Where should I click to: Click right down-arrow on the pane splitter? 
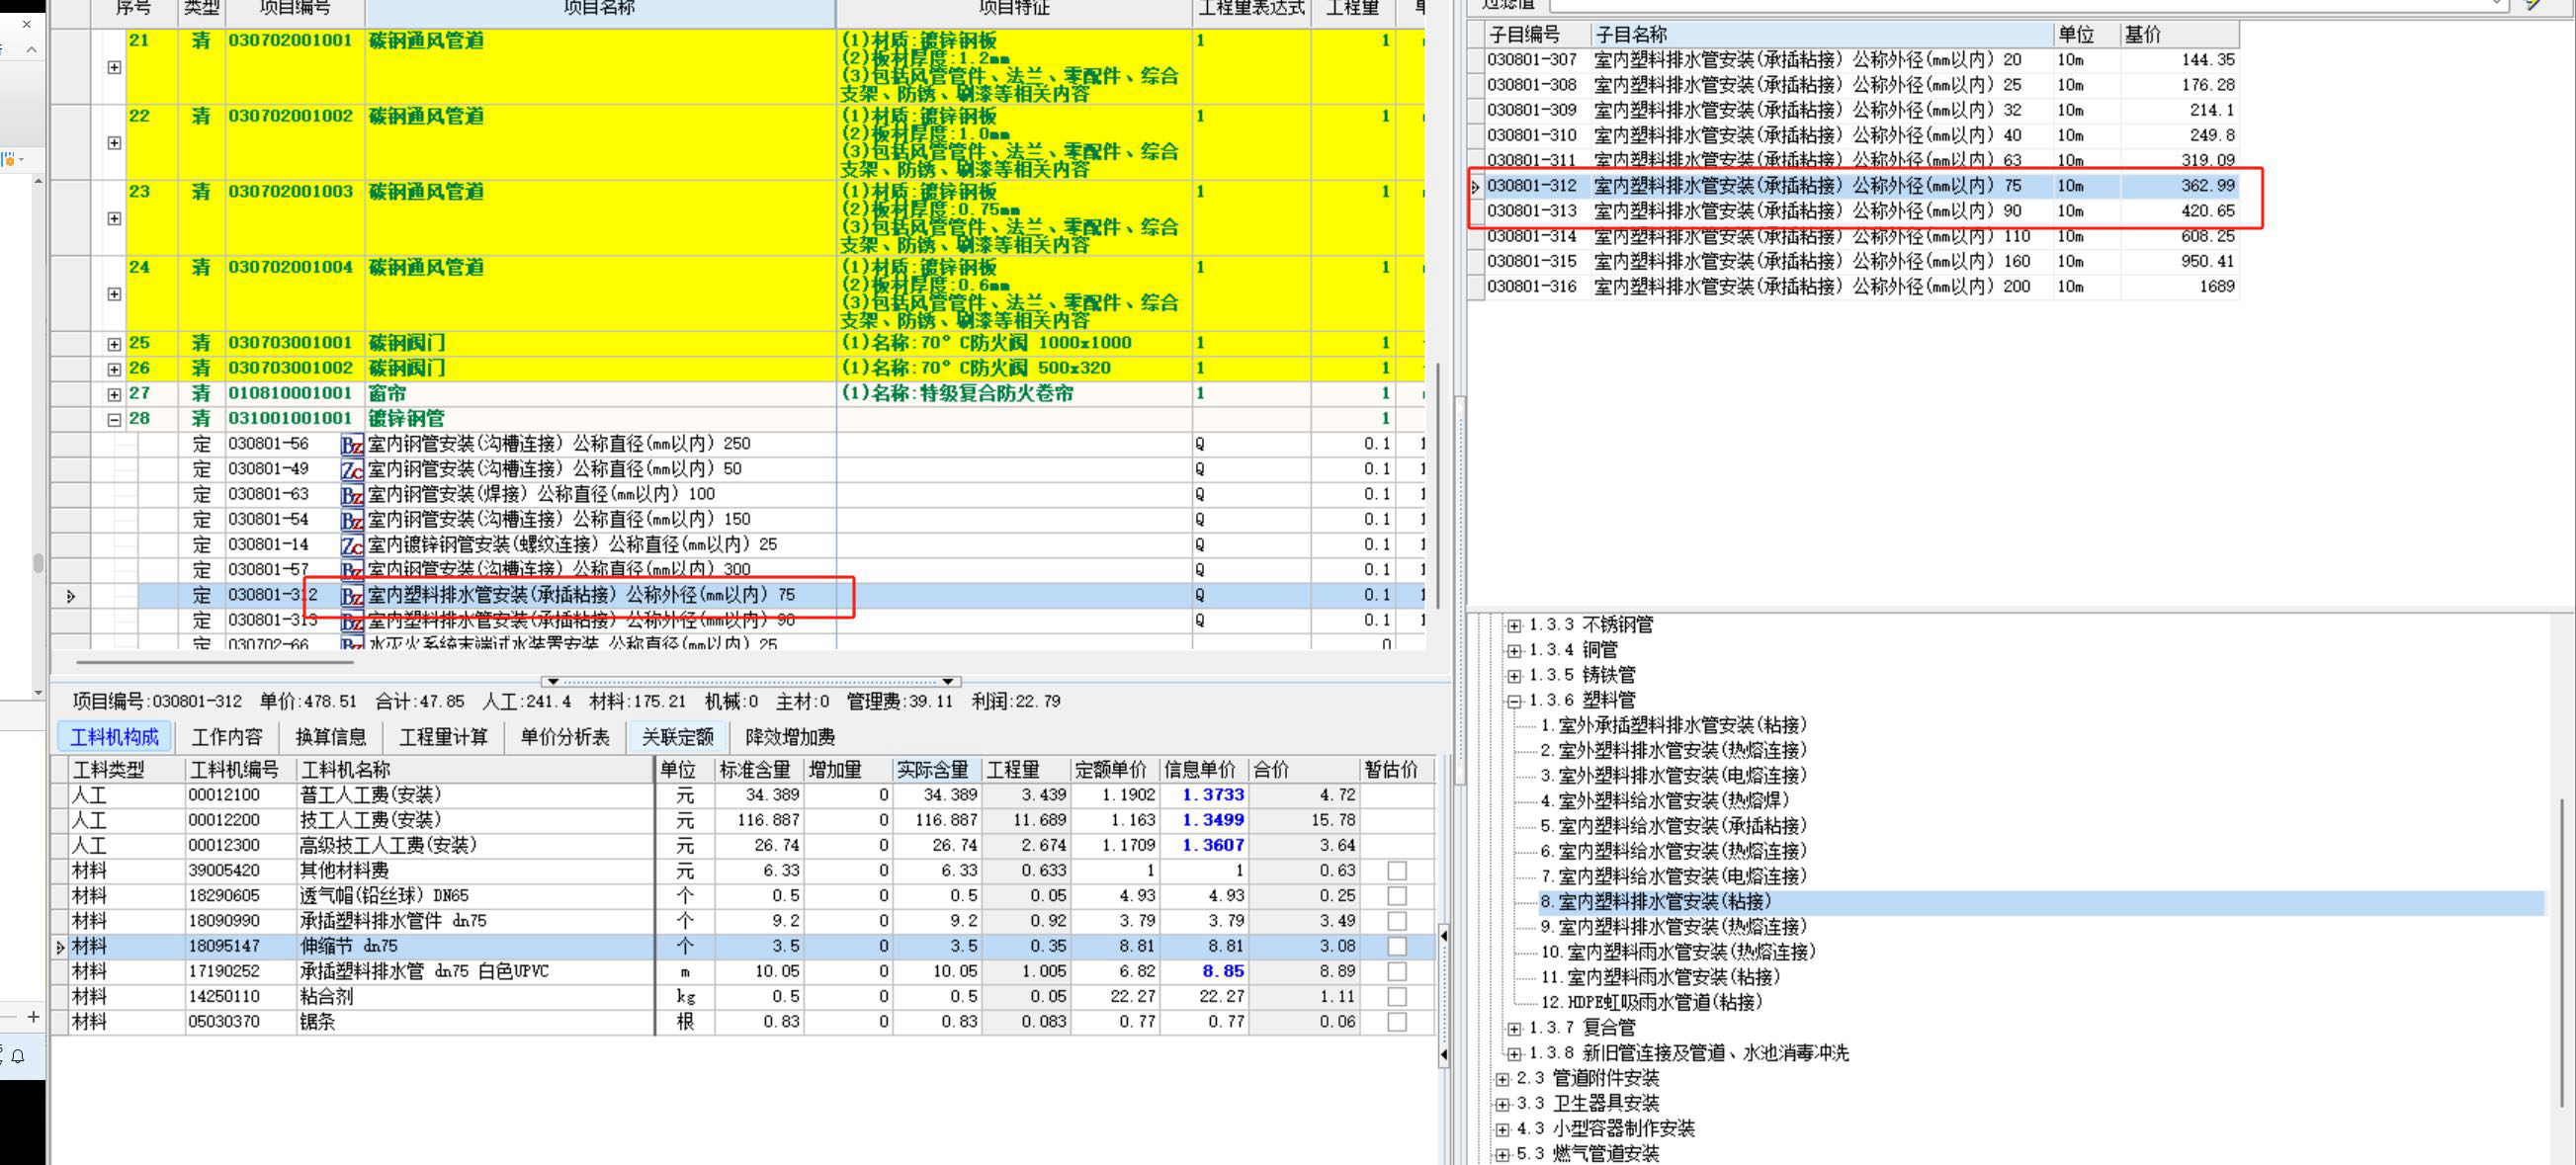point(948,681)
